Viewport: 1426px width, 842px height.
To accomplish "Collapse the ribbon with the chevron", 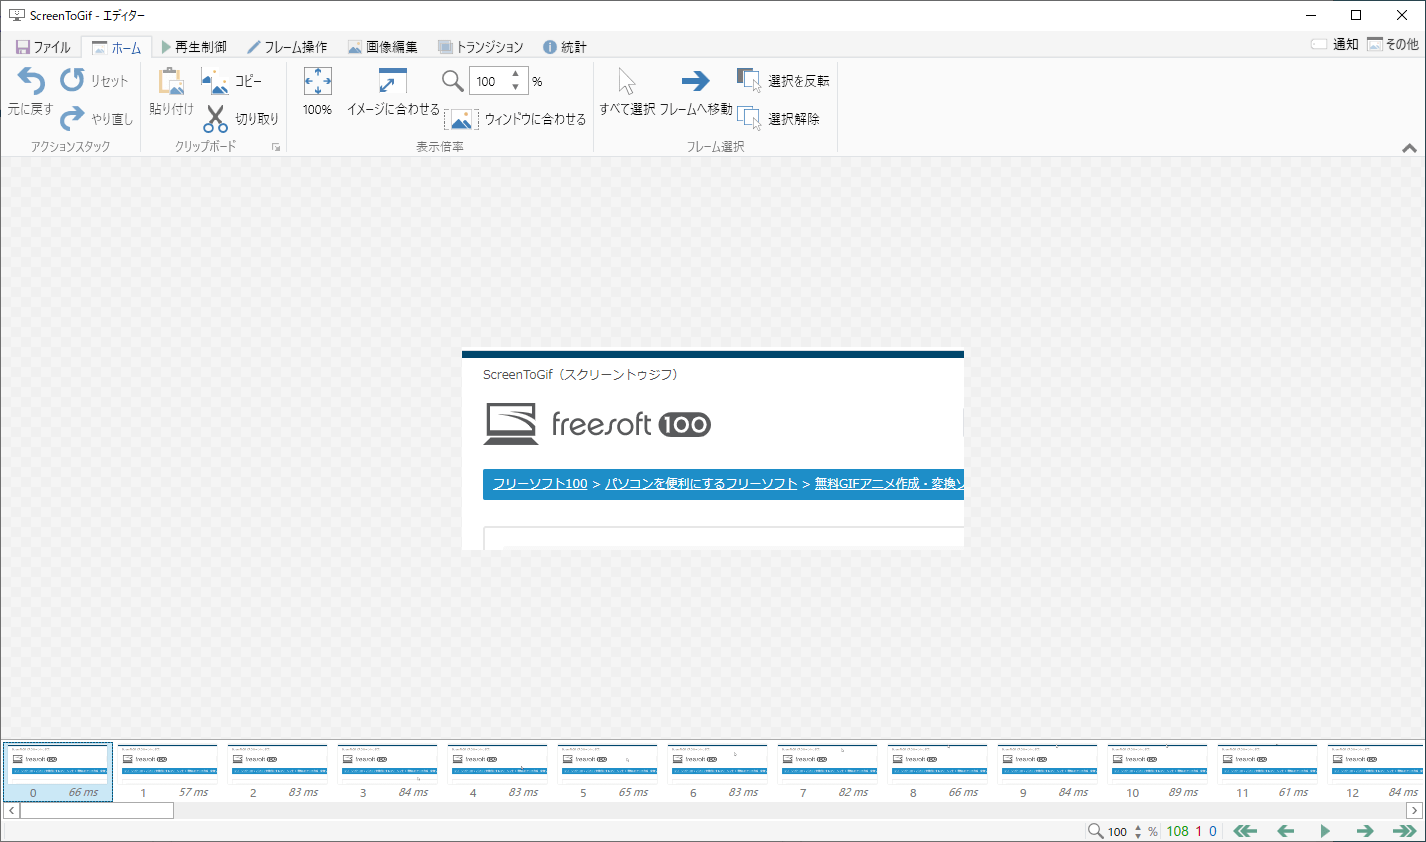I will coord(1409,148).
